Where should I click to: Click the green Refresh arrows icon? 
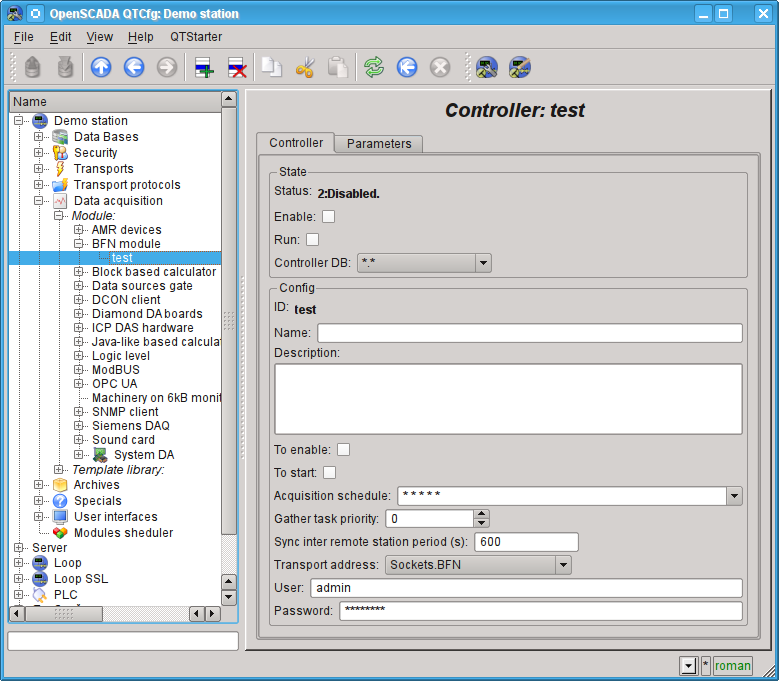coord(374,67)
